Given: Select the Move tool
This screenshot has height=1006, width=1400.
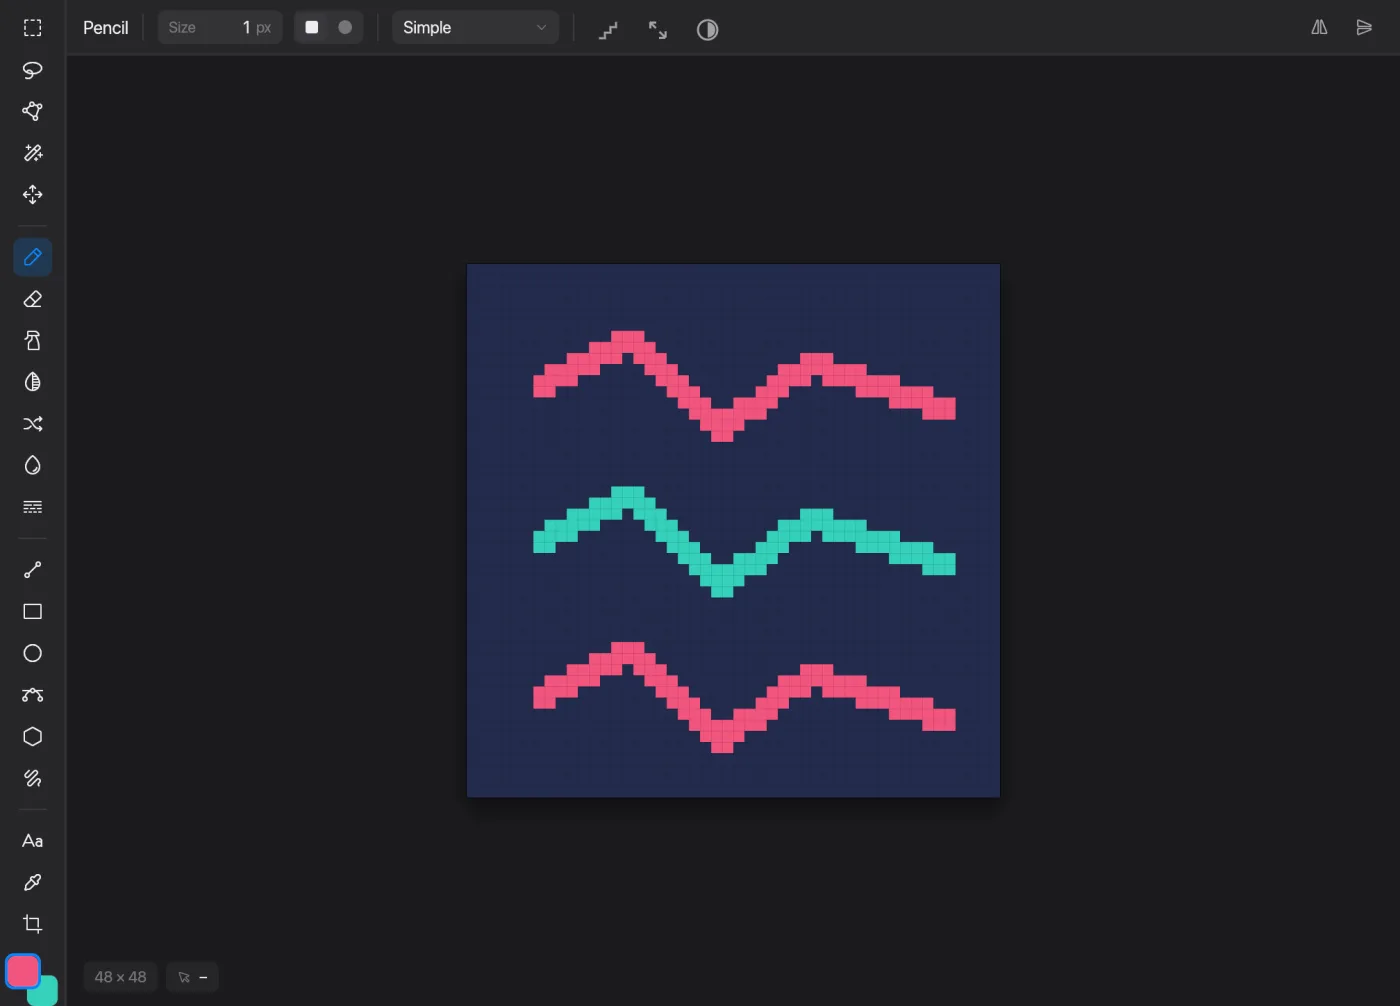Looking at the screenshot, I should point(32,194).
